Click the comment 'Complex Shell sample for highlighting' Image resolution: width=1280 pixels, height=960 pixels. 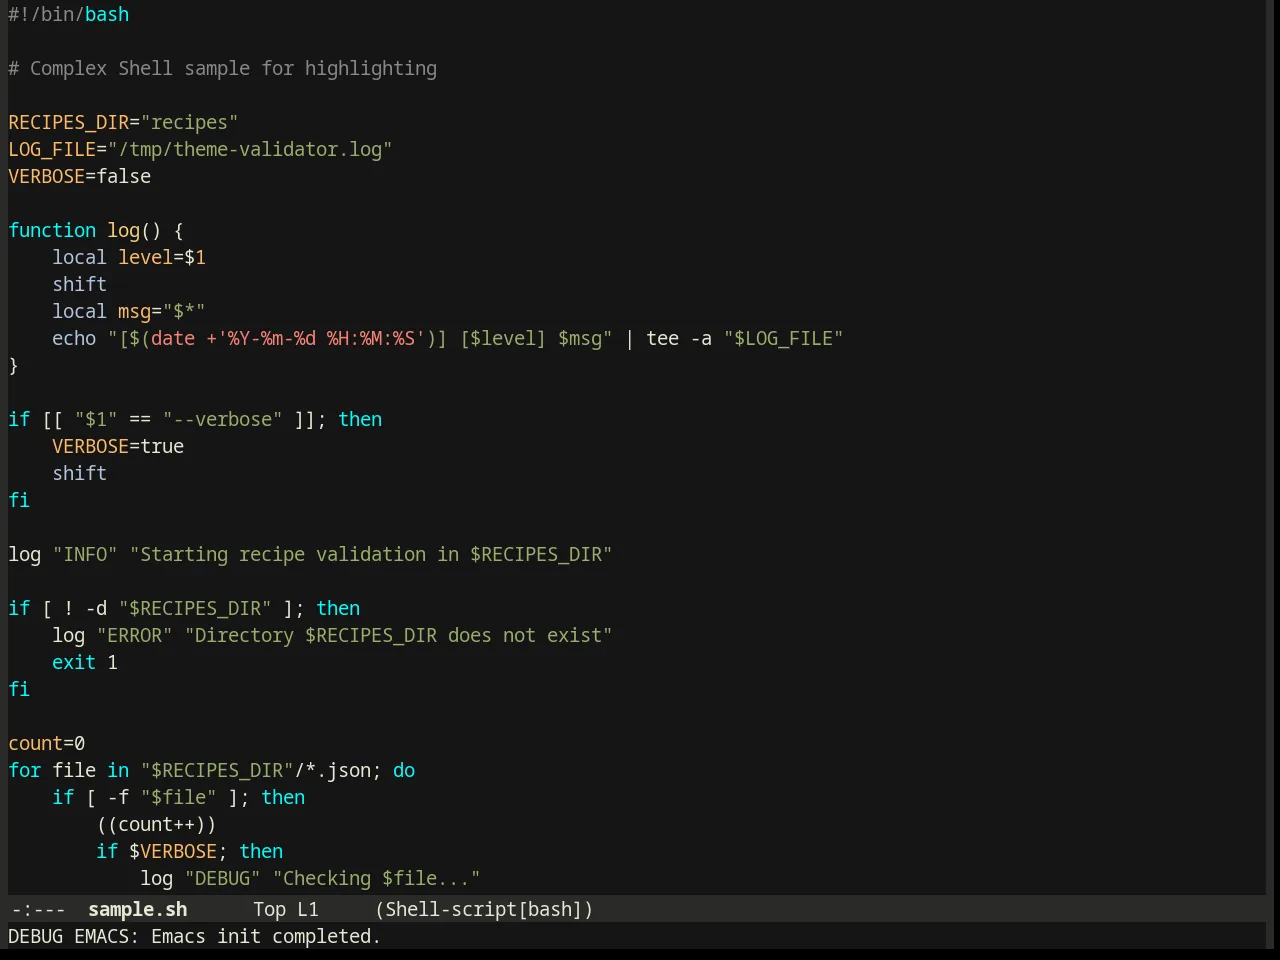pyautogui.click(x=233, y=68)
